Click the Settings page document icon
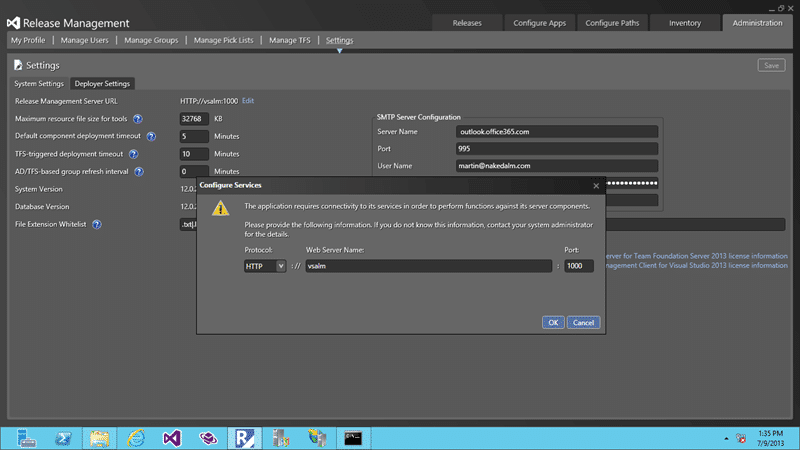Screen dimensions: 800x450 18,65
